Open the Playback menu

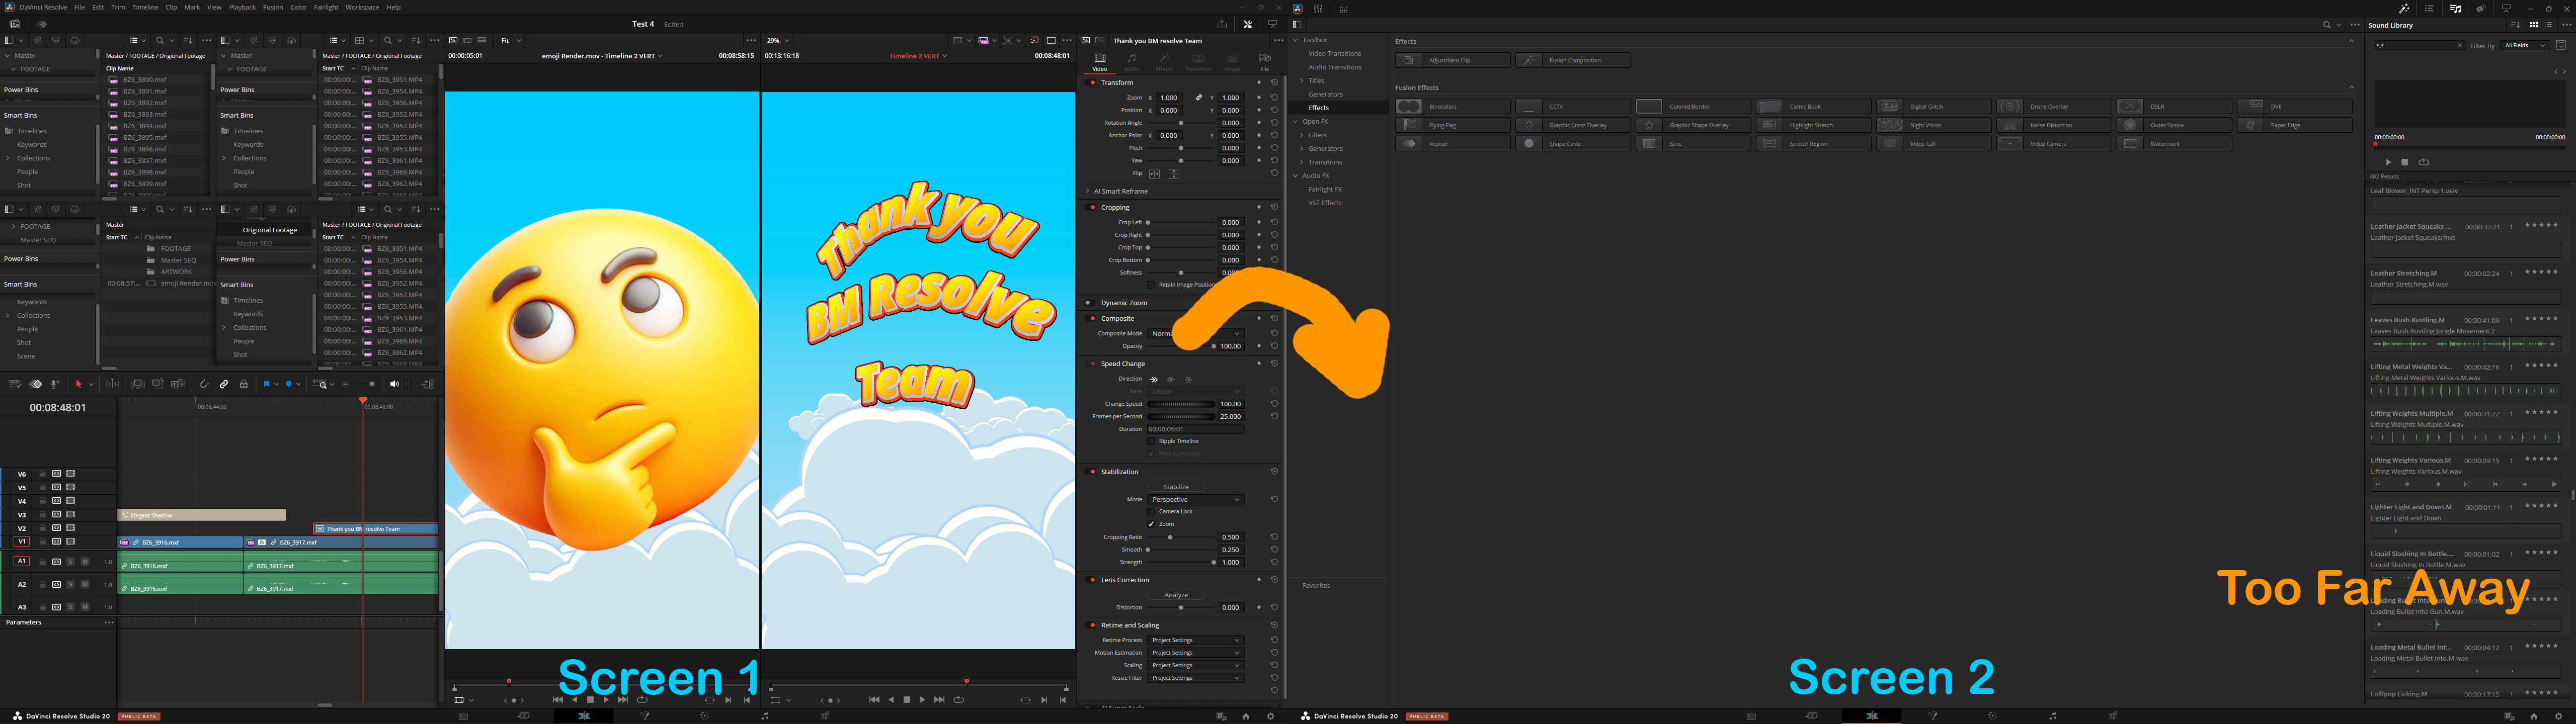coord(242,7)
